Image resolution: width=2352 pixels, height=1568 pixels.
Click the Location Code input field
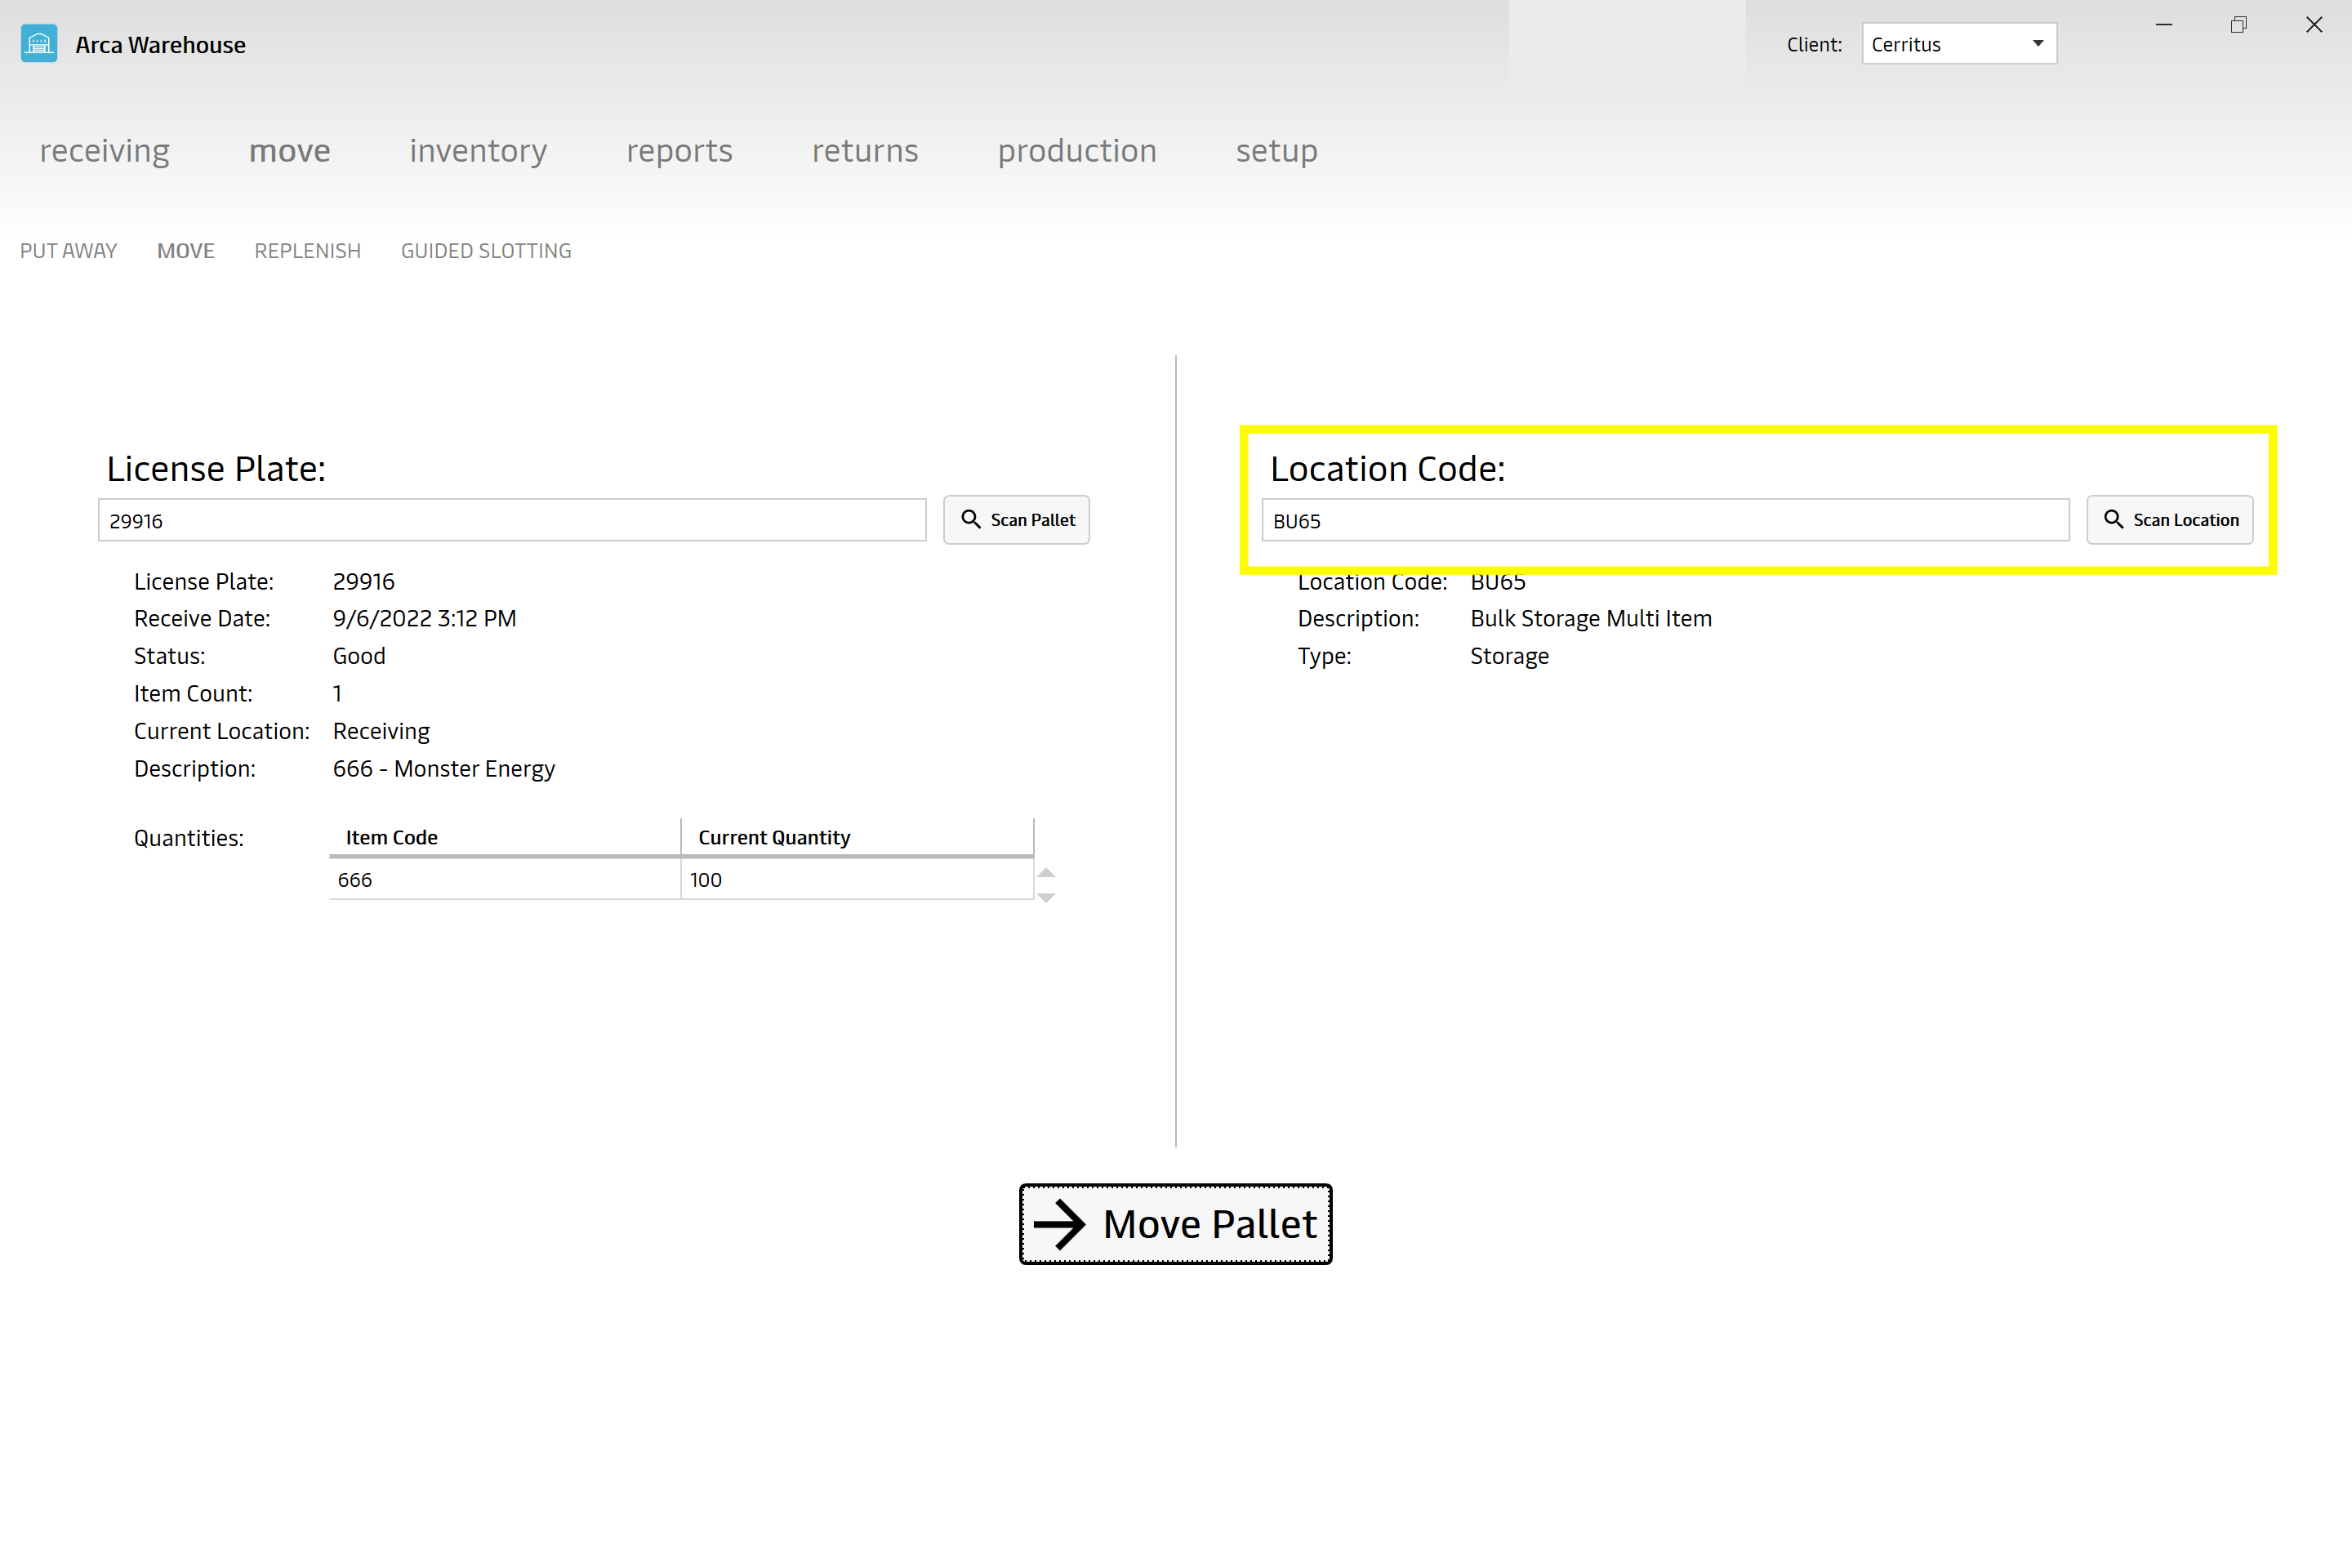point(1665,520)
